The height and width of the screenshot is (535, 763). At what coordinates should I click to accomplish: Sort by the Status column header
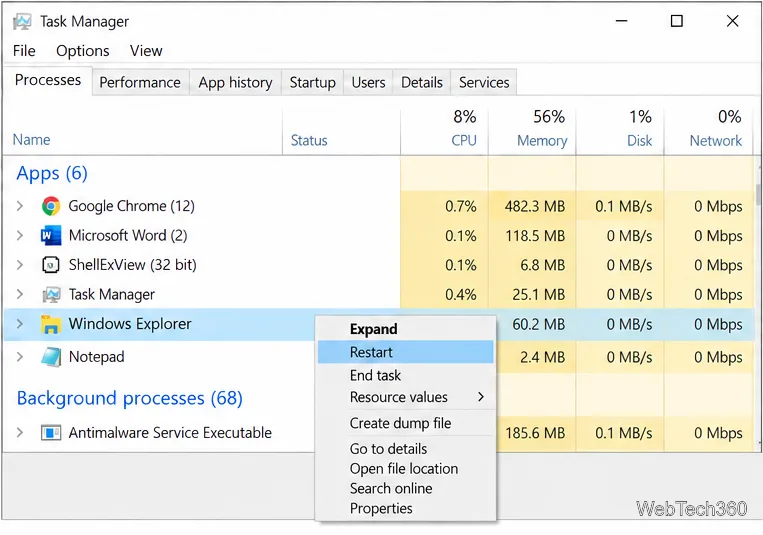tap(309, 140)
